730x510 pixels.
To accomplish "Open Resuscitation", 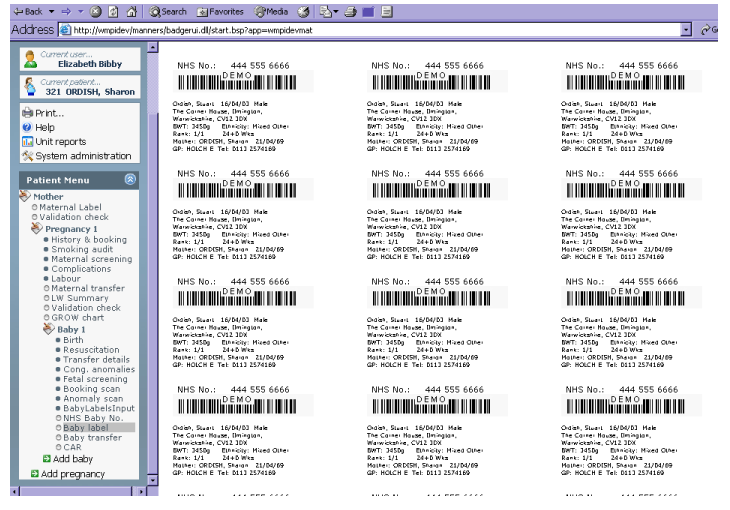I will click(91, 350).
